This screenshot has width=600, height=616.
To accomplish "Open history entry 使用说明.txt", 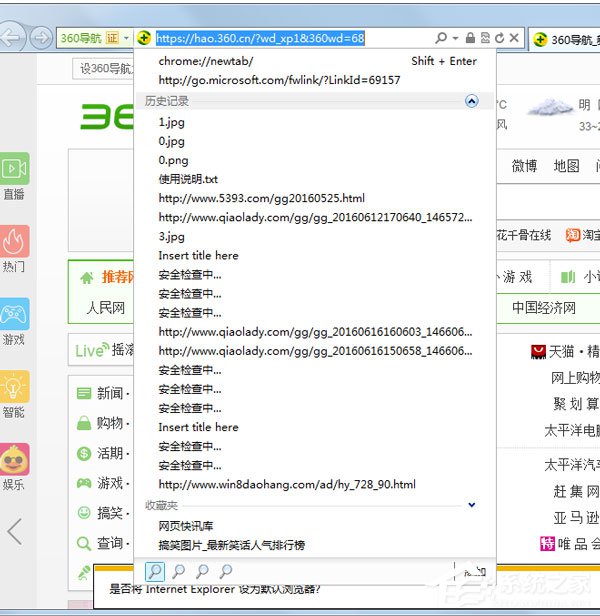I will [188, 179].
